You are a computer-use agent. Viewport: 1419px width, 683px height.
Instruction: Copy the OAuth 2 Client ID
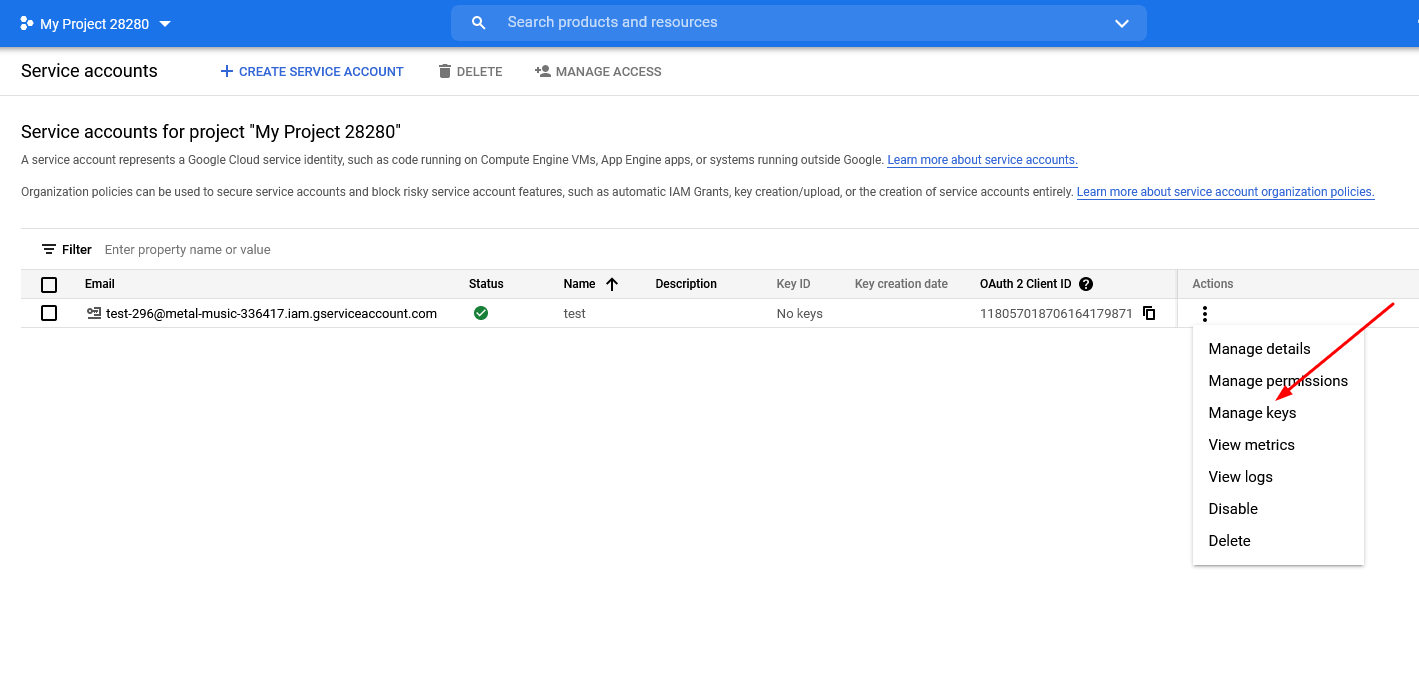(1149, 313)
